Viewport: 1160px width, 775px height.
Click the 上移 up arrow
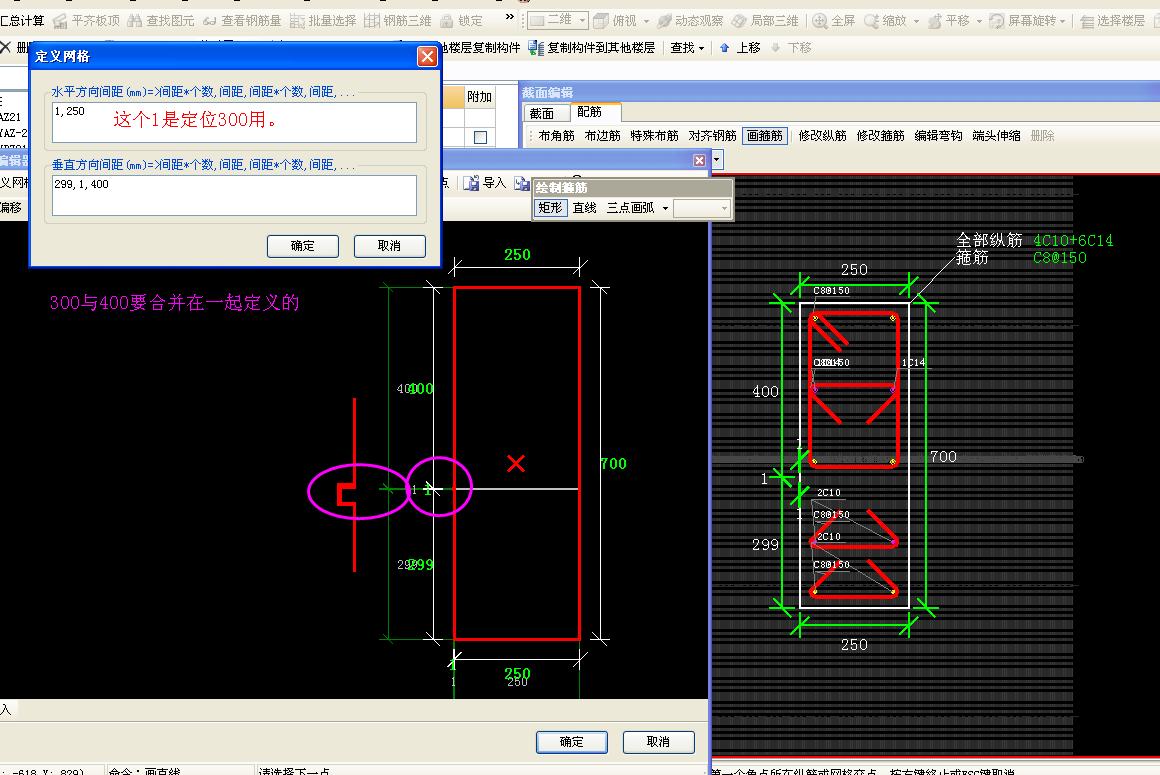(x=724, y=47)
